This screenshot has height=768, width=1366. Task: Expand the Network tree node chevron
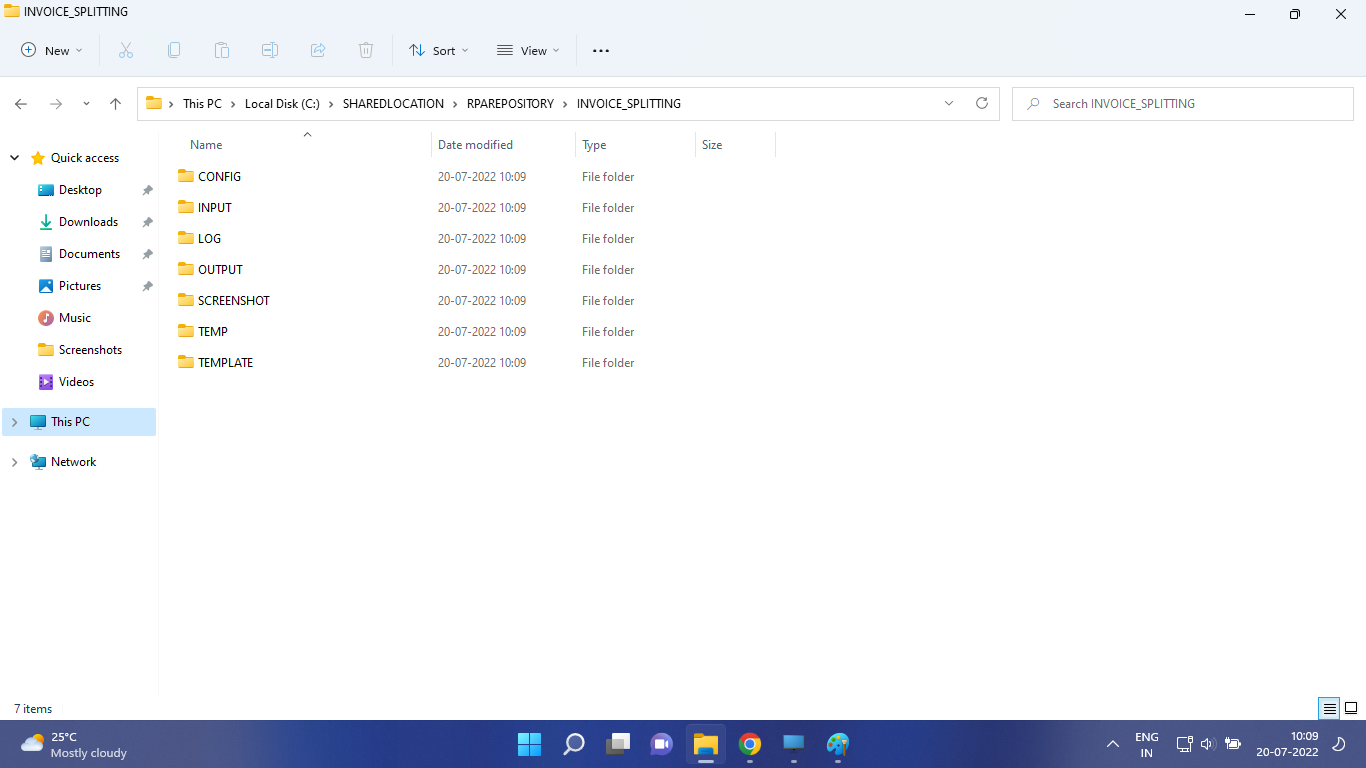(14, 462)
